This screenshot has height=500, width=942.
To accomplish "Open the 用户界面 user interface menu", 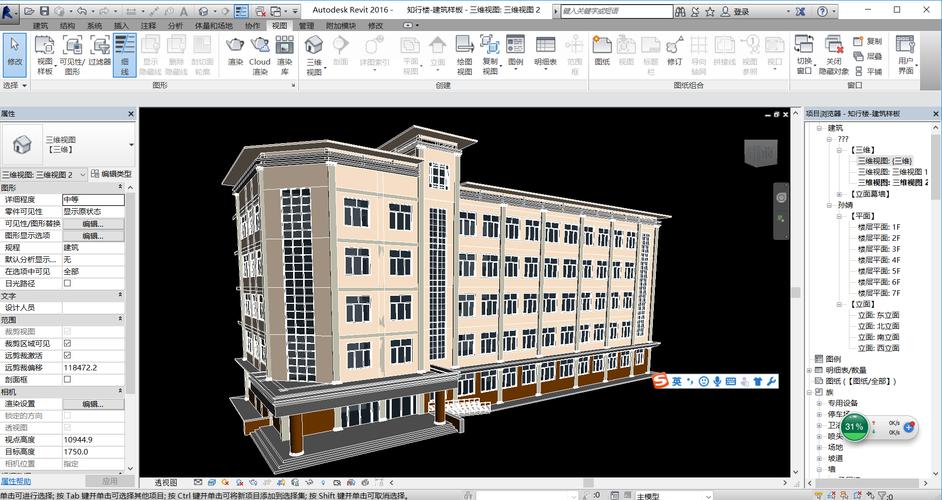I will click(x=905, y=55).
